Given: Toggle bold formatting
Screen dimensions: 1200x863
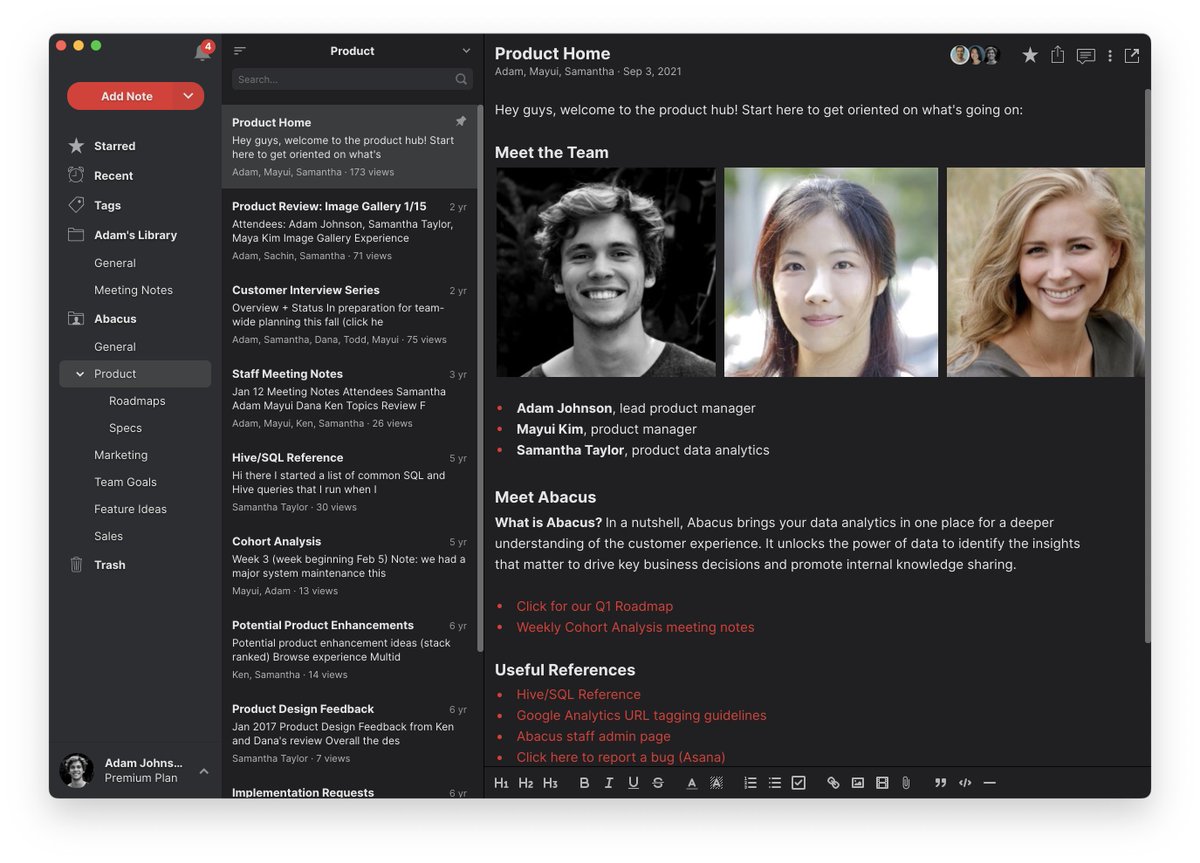Looking at the screenshot, I should click(x=585, y=783).
